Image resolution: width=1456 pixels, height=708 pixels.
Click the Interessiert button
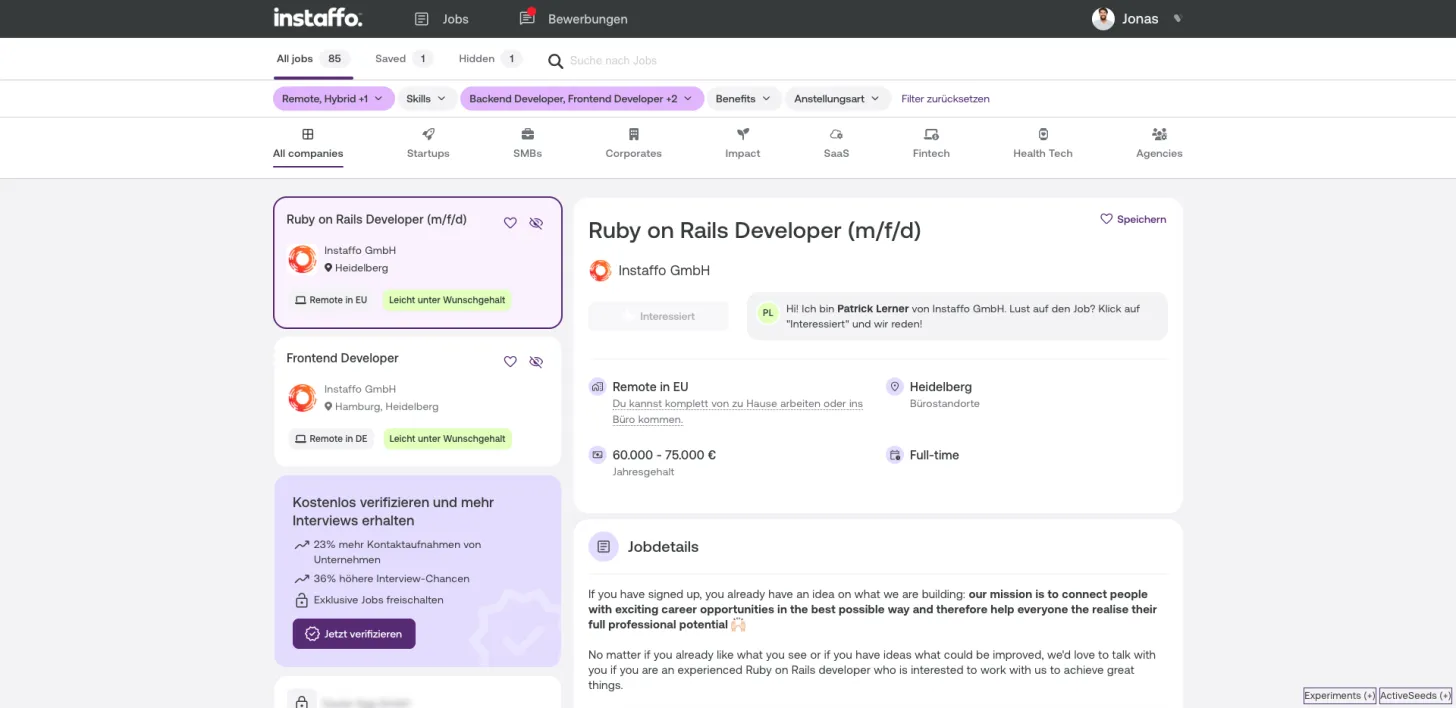658,316
